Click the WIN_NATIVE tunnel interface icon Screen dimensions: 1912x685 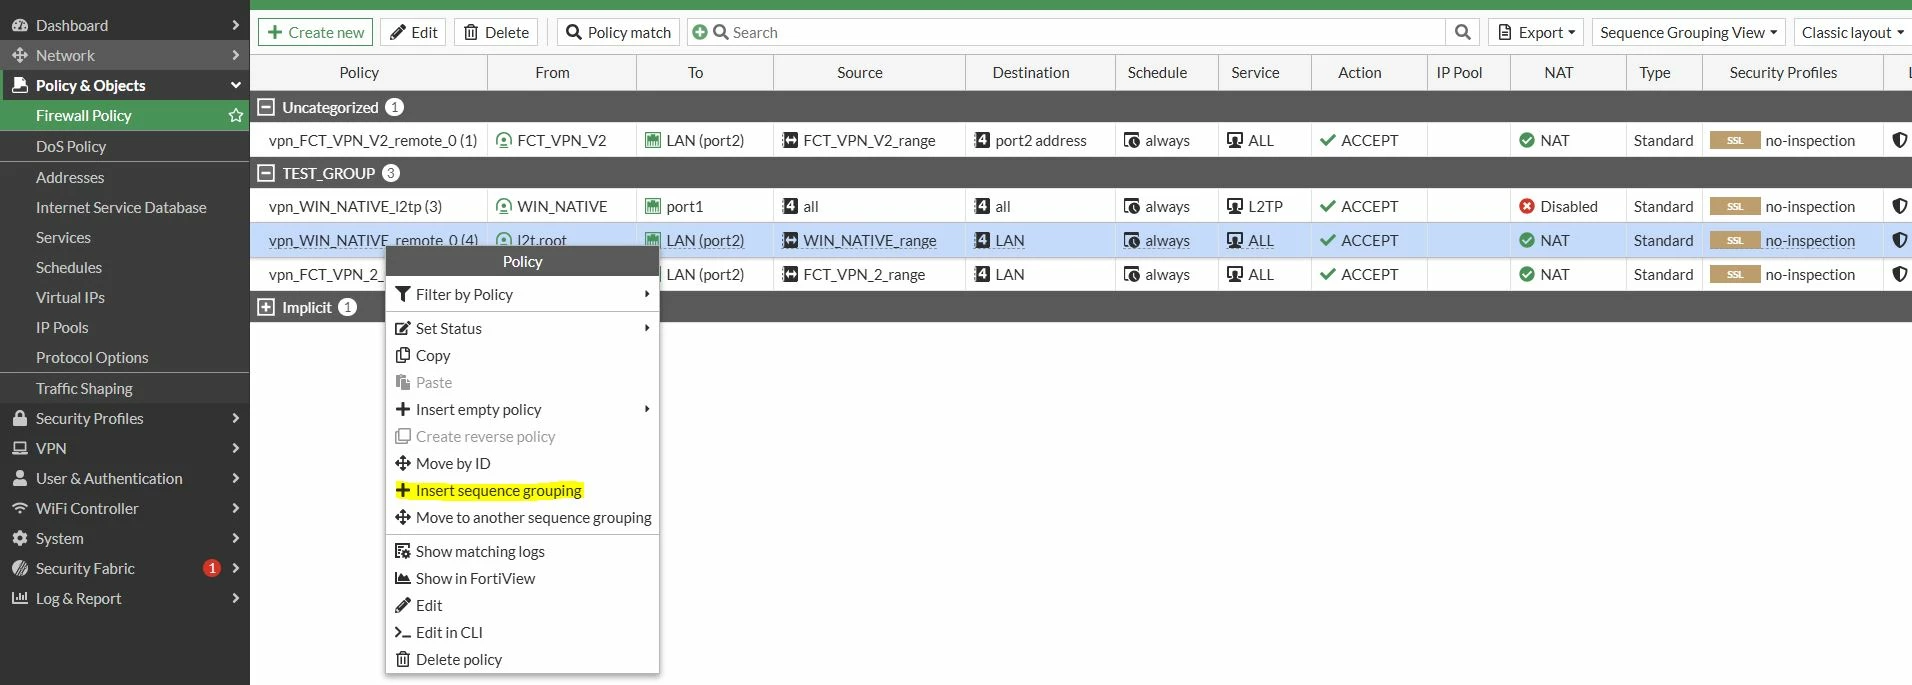(x=504, y=206)
